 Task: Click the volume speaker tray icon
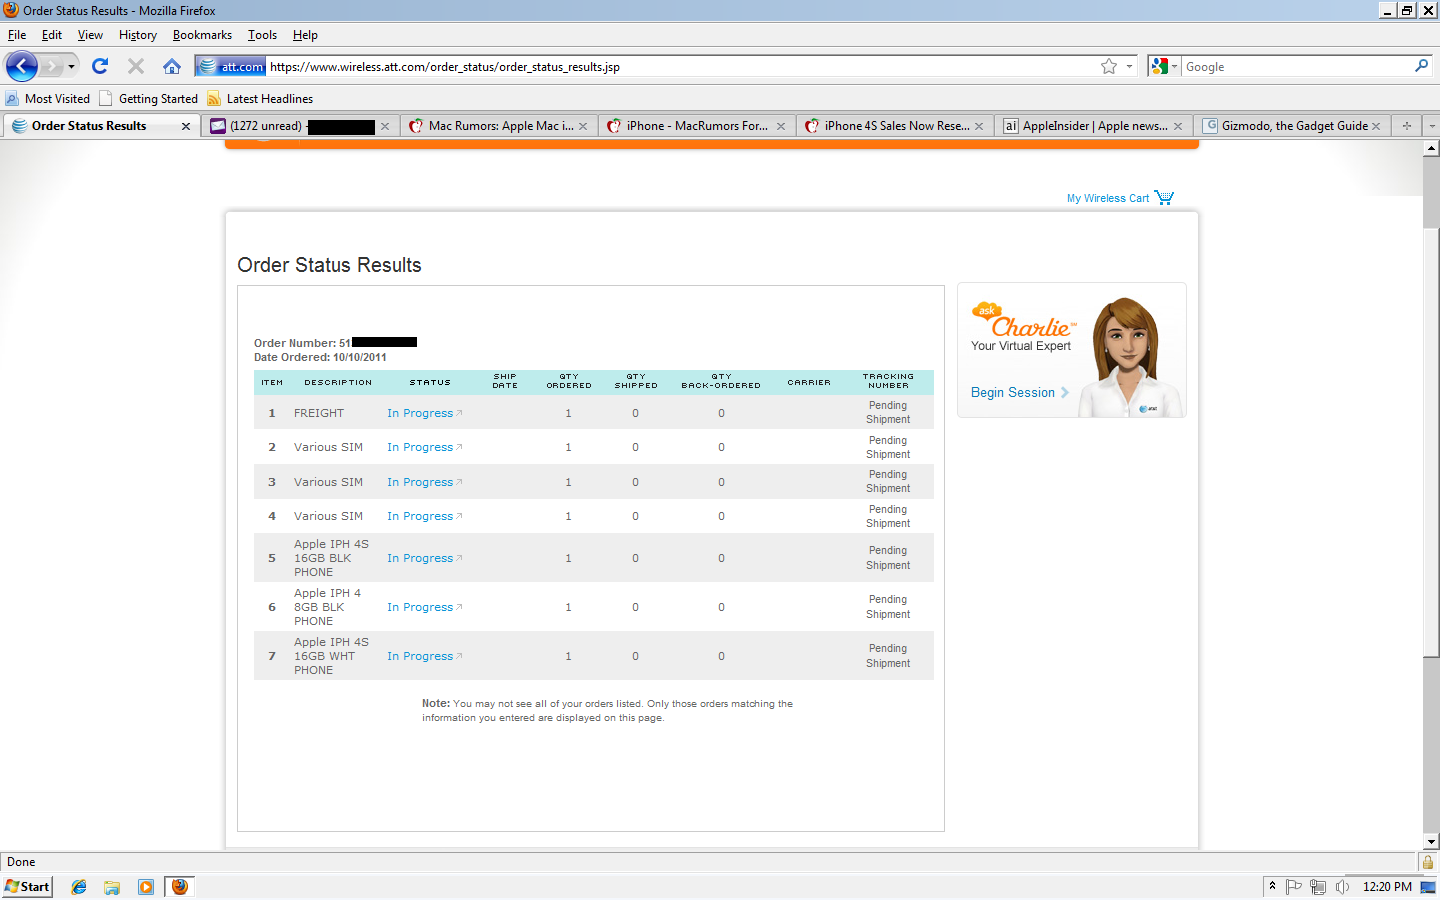pos(1342,887)
